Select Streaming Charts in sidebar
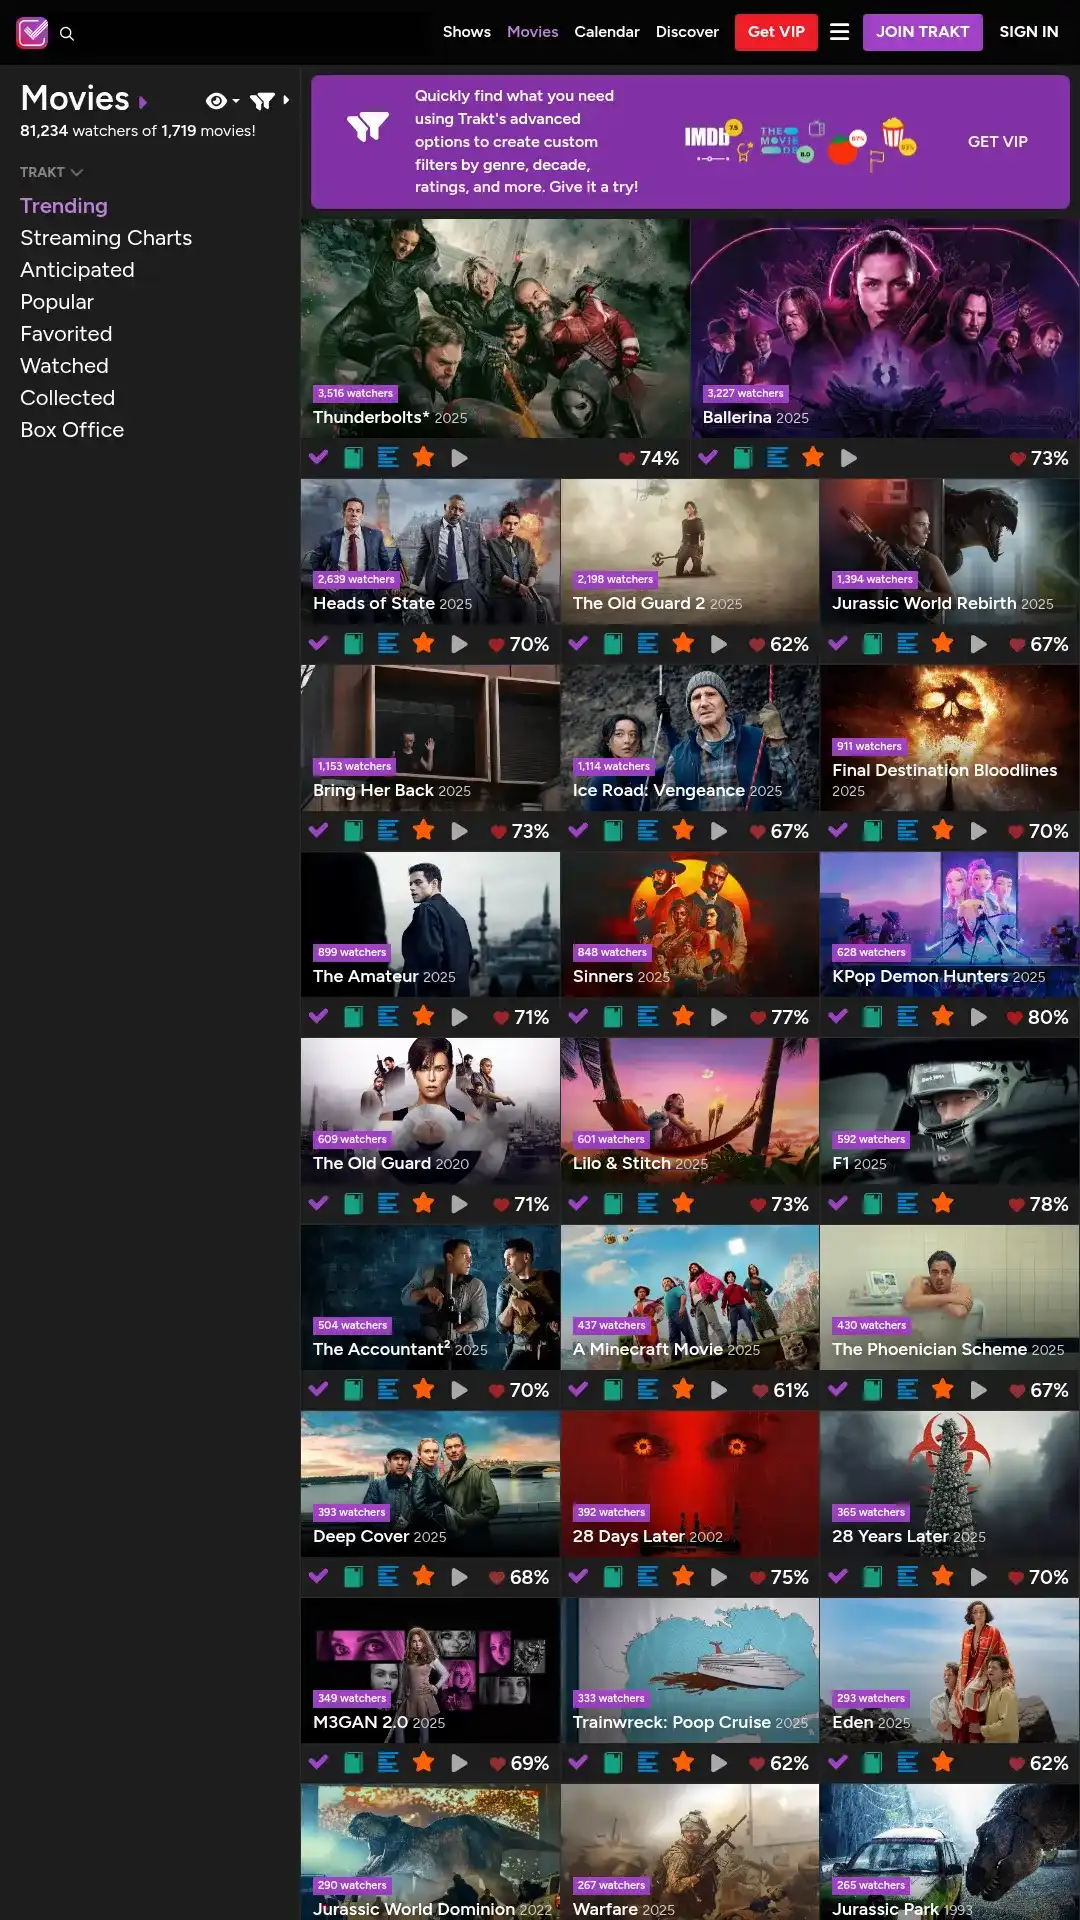The height and width of the screenshot is (1920, 1080). click(106, 238)
